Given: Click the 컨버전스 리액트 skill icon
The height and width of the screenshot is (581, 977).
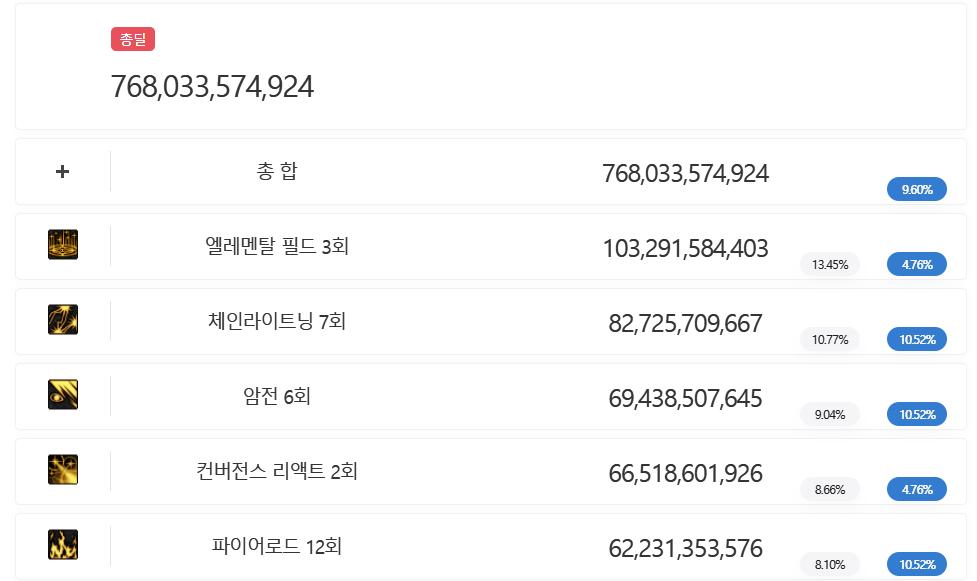Looking at the screenshot, I should (63, 470).
